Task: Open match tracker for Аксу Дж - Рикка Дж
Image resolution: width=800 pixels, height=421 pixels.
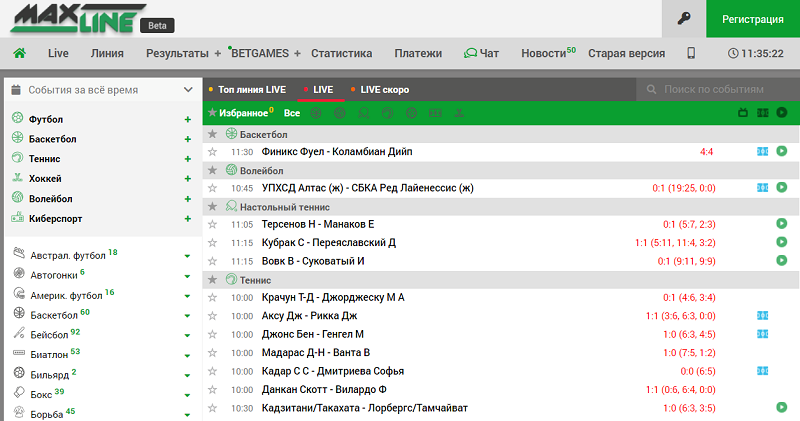Action: click(x=762, y=316)
